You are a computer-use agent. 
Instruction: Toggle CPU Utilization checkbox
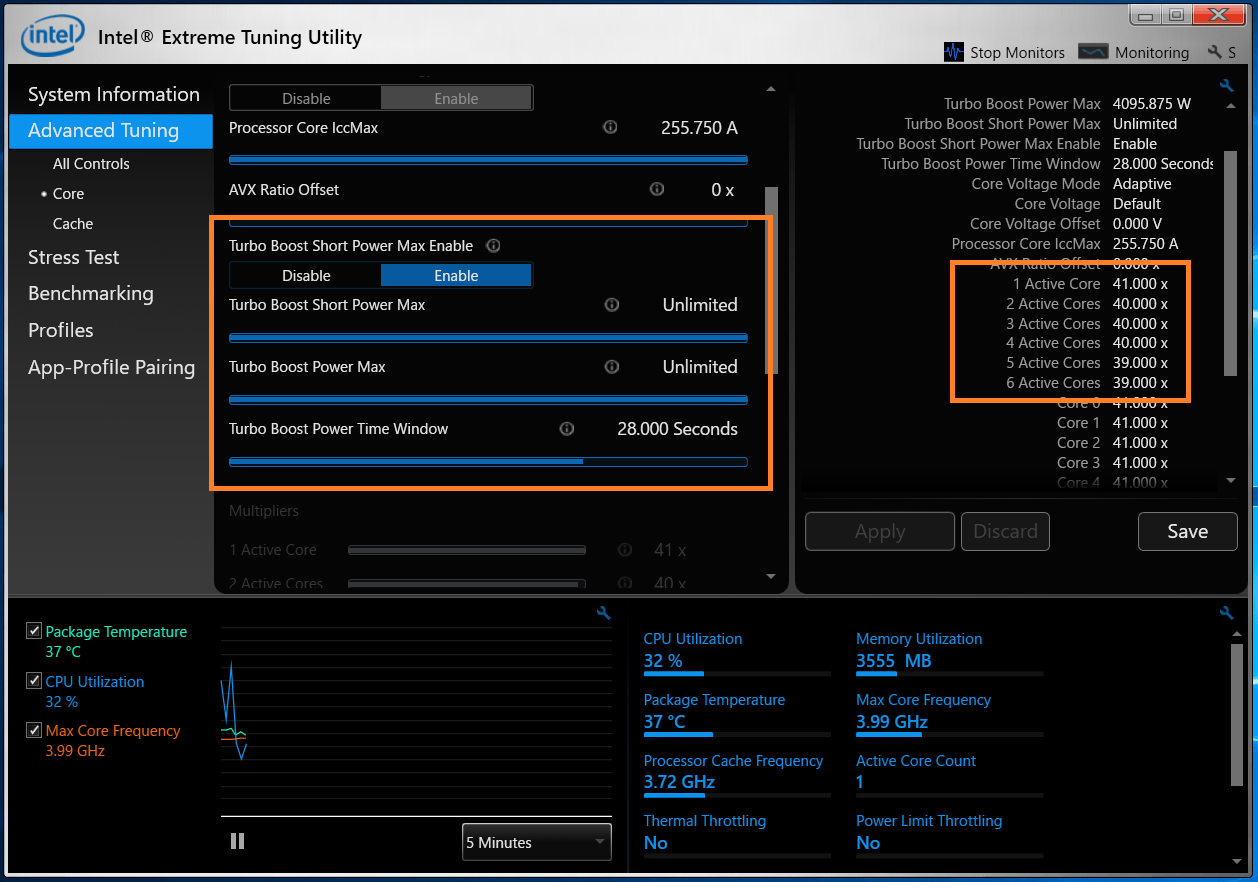[x=34, y=681]
